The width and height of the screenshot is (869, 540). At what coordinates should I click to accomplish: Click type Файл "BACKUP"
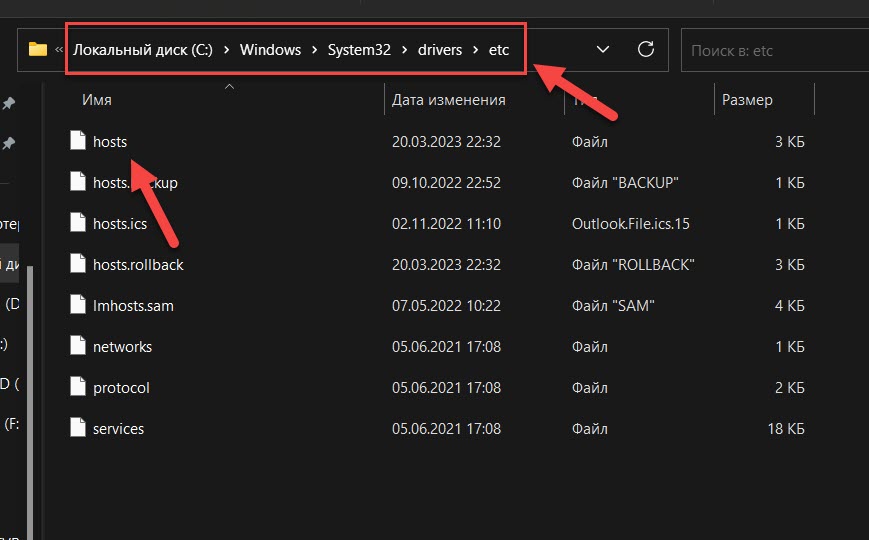click(625, 183)
